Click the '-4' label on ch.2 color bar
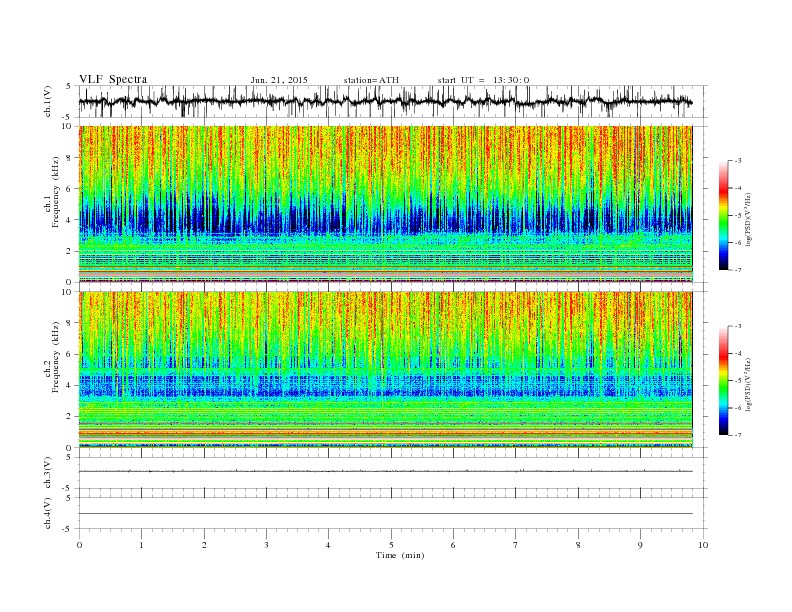 tap(737, 353)
